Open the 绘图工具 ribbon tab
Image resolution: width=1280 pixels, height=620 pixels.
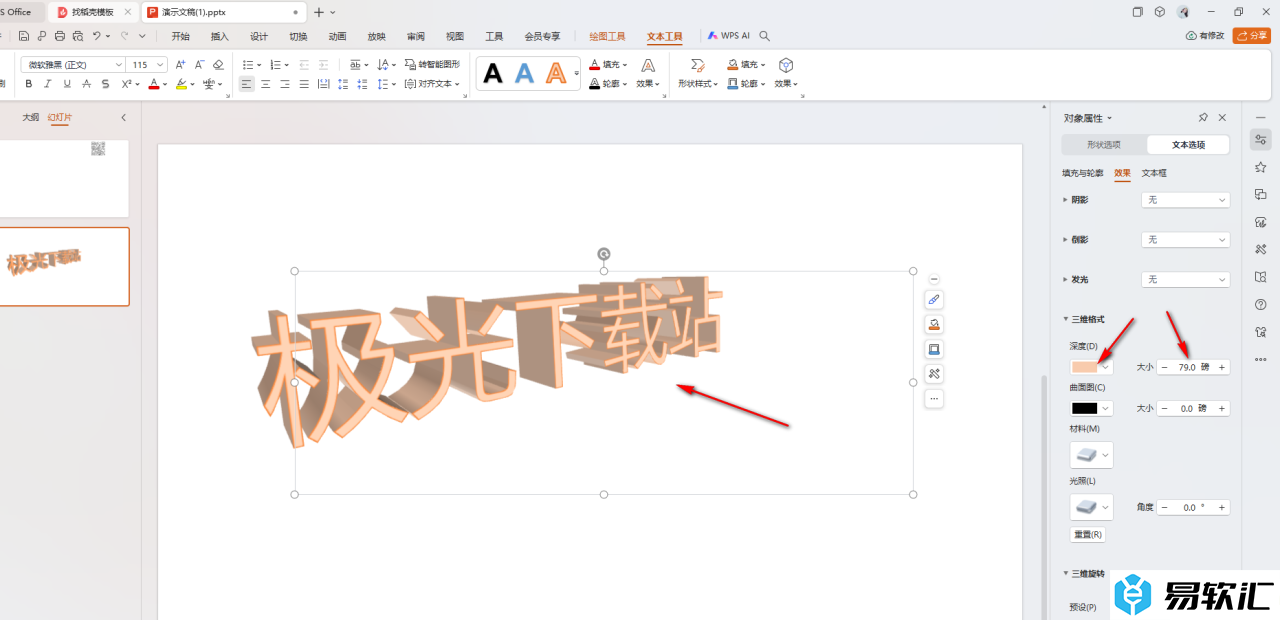click(x=607, y=36)
